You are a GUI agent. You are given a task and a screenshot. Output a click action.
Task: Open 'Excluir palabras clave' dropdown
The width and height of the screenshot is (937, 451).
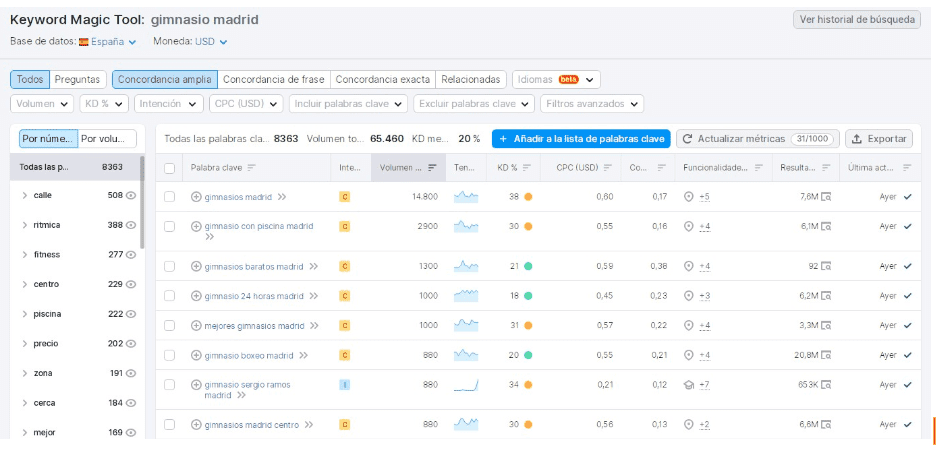pyautogui.click(x=474, y=104)
